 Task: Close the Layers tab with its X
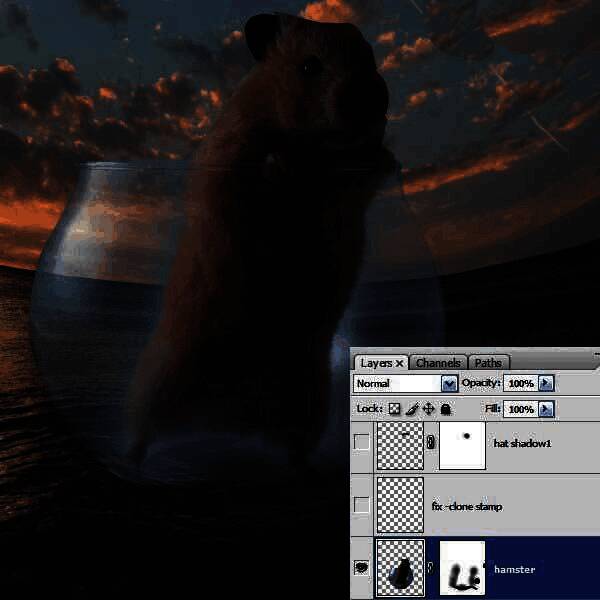[x=400, y=363]
